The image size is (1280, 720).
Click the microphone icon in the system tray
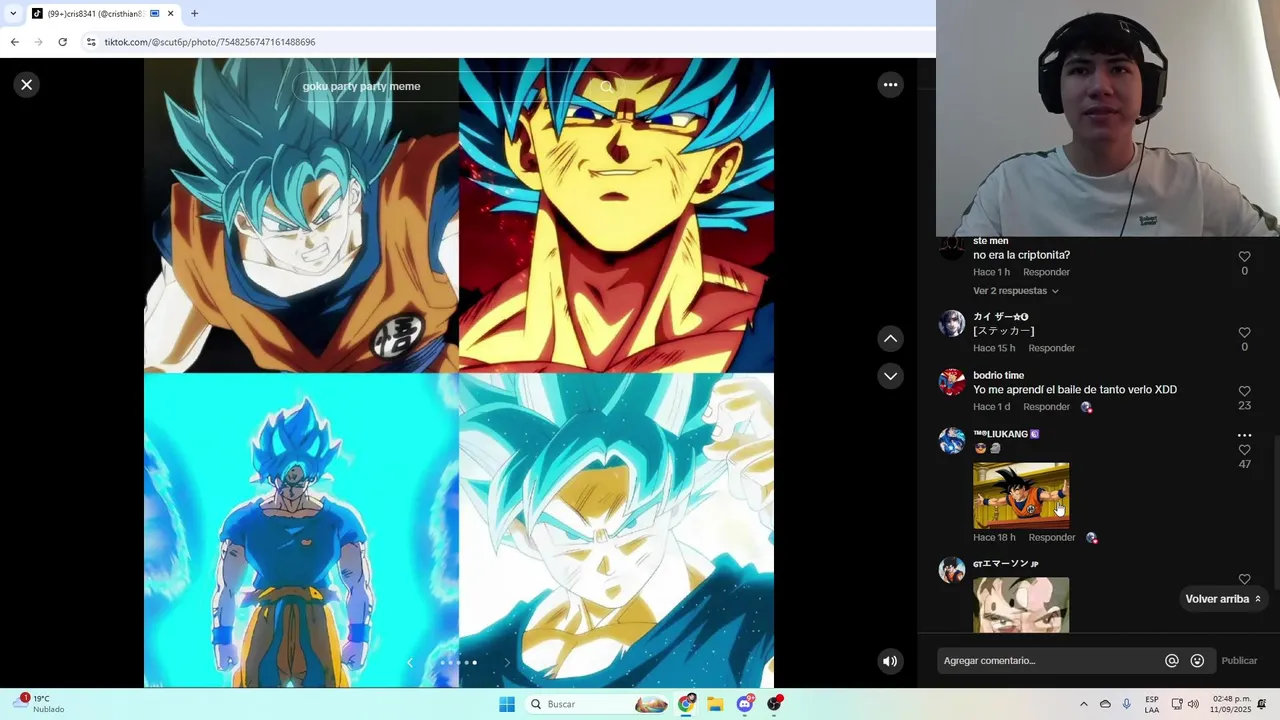pos(1127,704)
